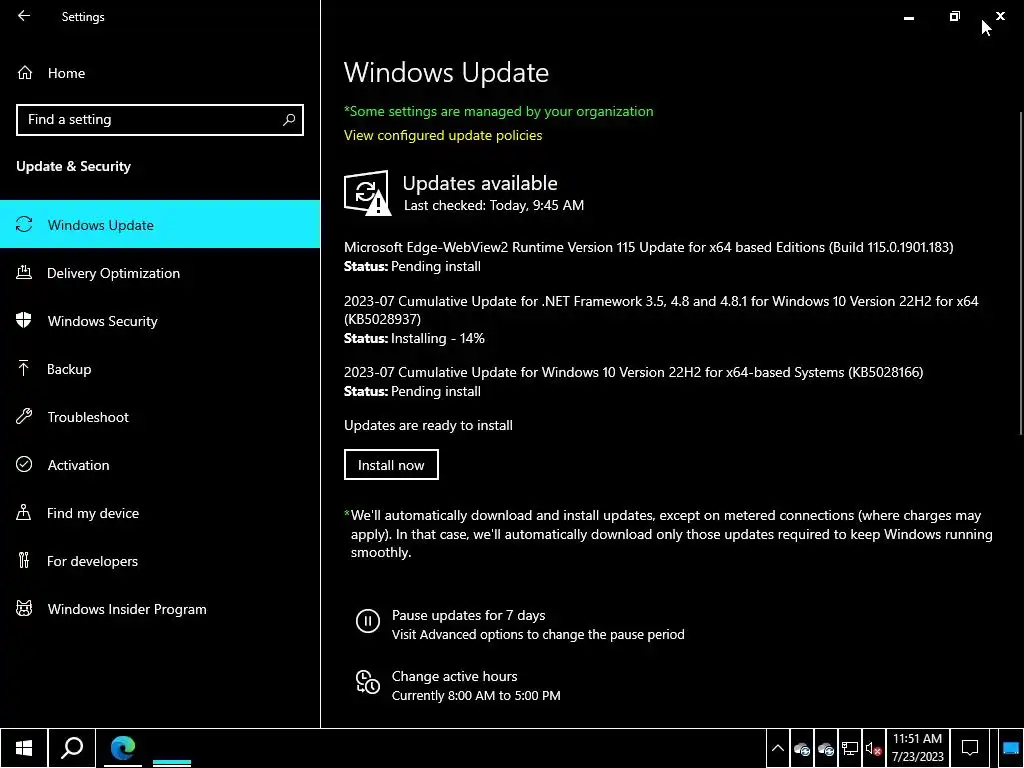Screen dimensions: 1024x768
Task: Open View configured update policies link
Action: (443, 135)
